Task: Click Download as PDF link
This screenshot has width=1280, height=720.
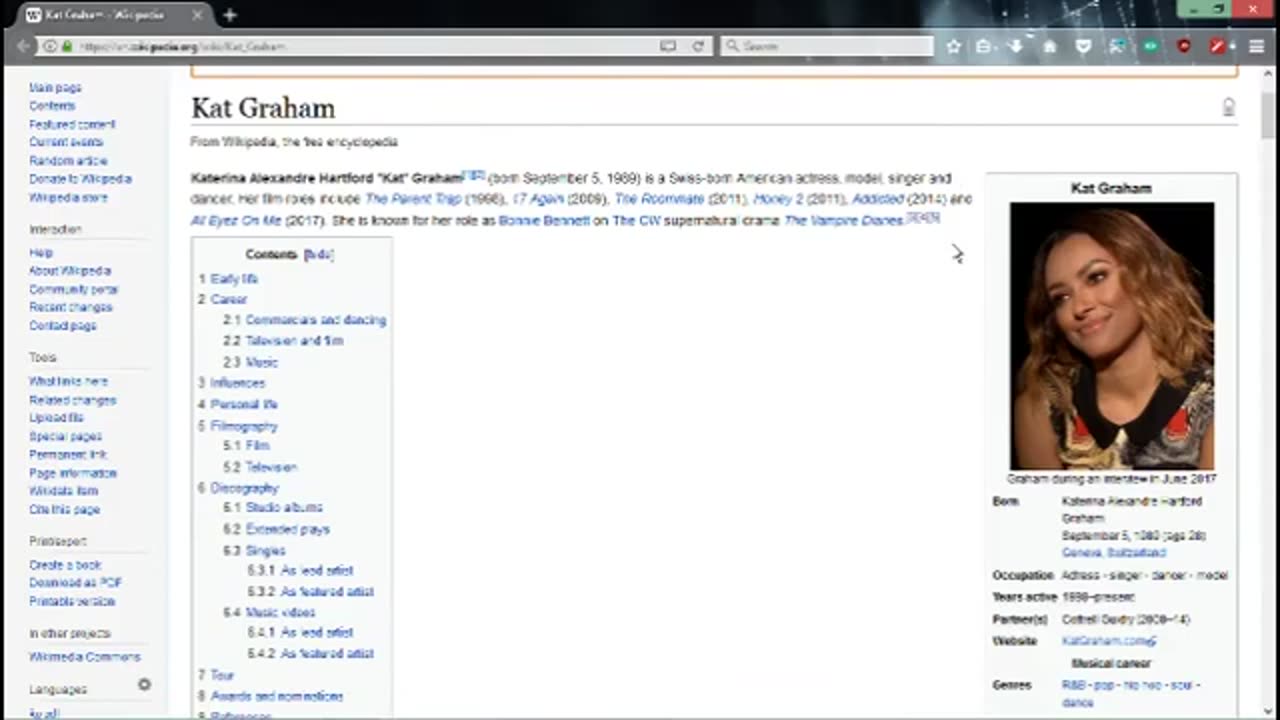Action: coord(75,583)
